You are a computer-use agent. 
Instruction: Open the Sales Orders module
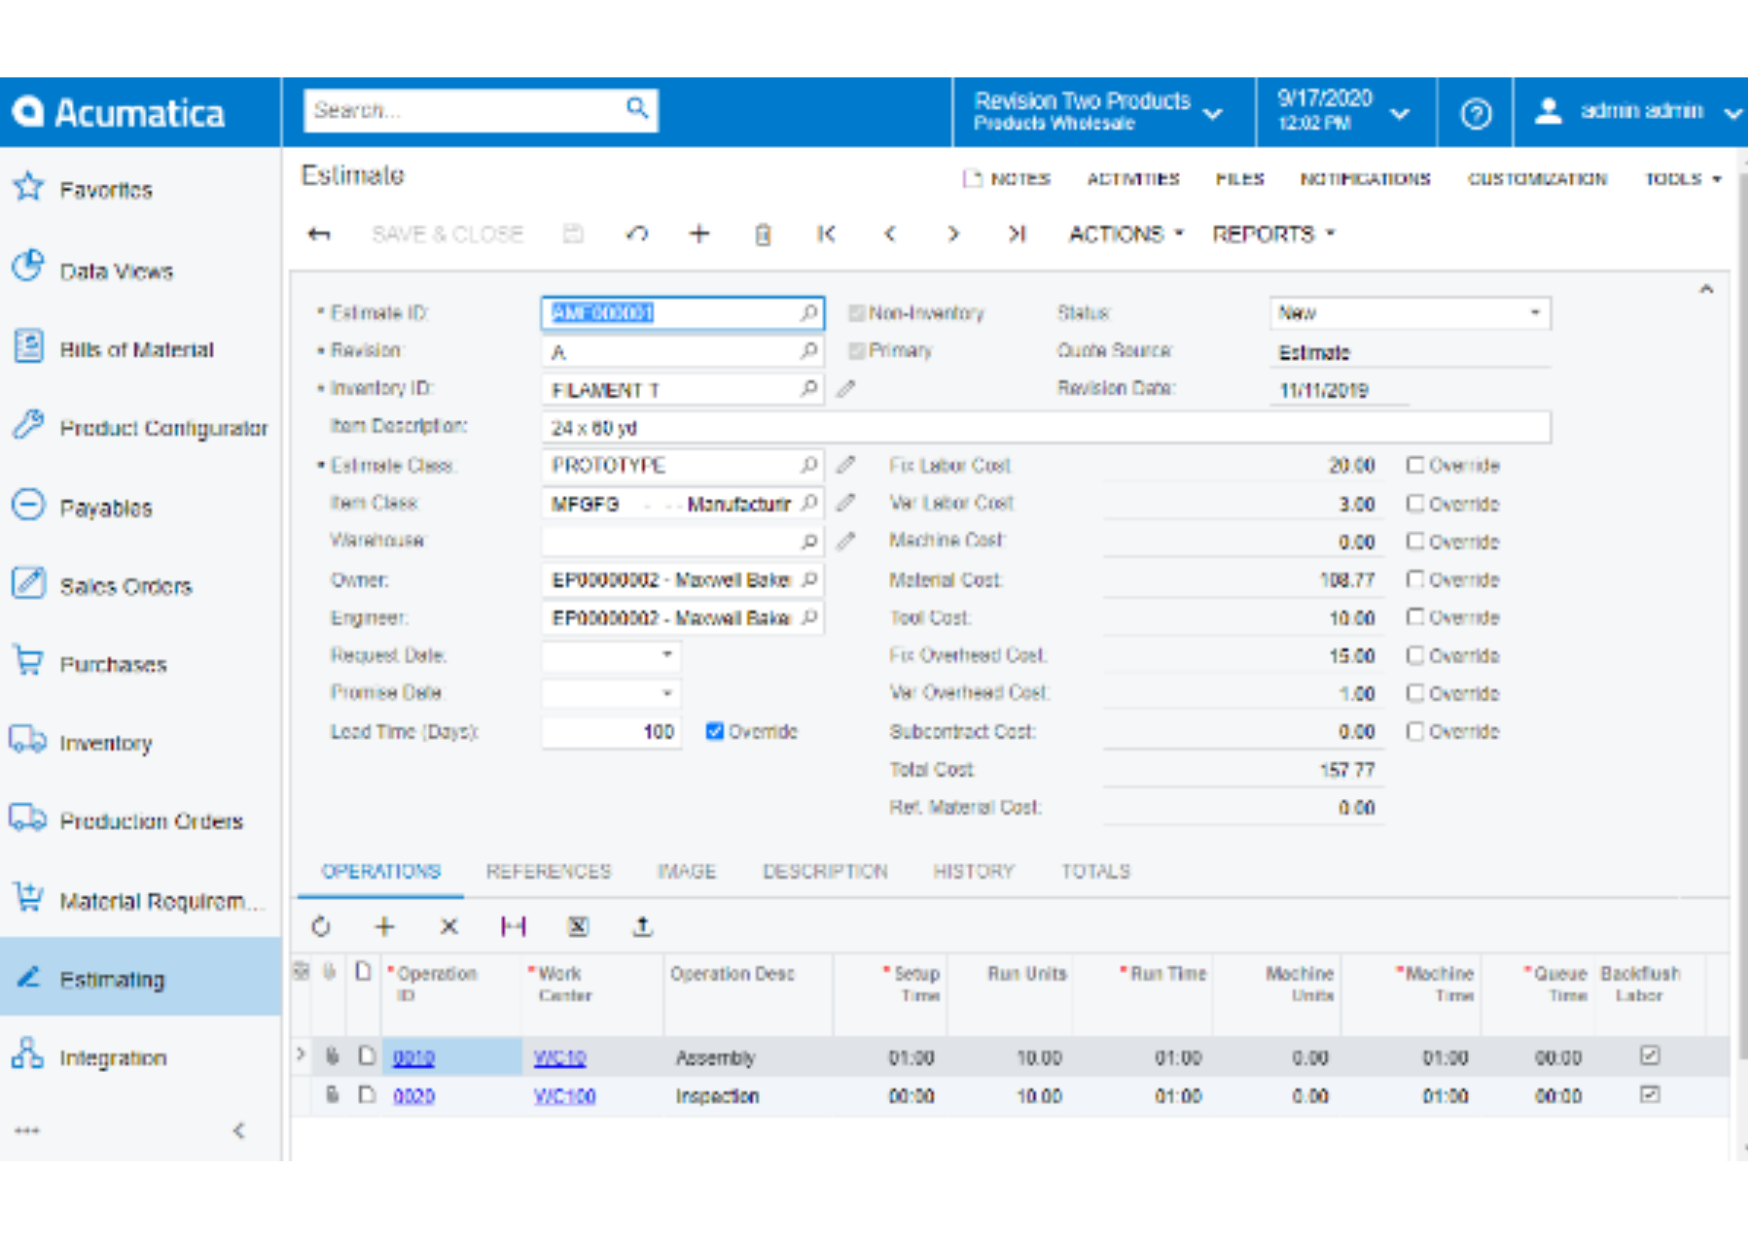pos(127,586)
